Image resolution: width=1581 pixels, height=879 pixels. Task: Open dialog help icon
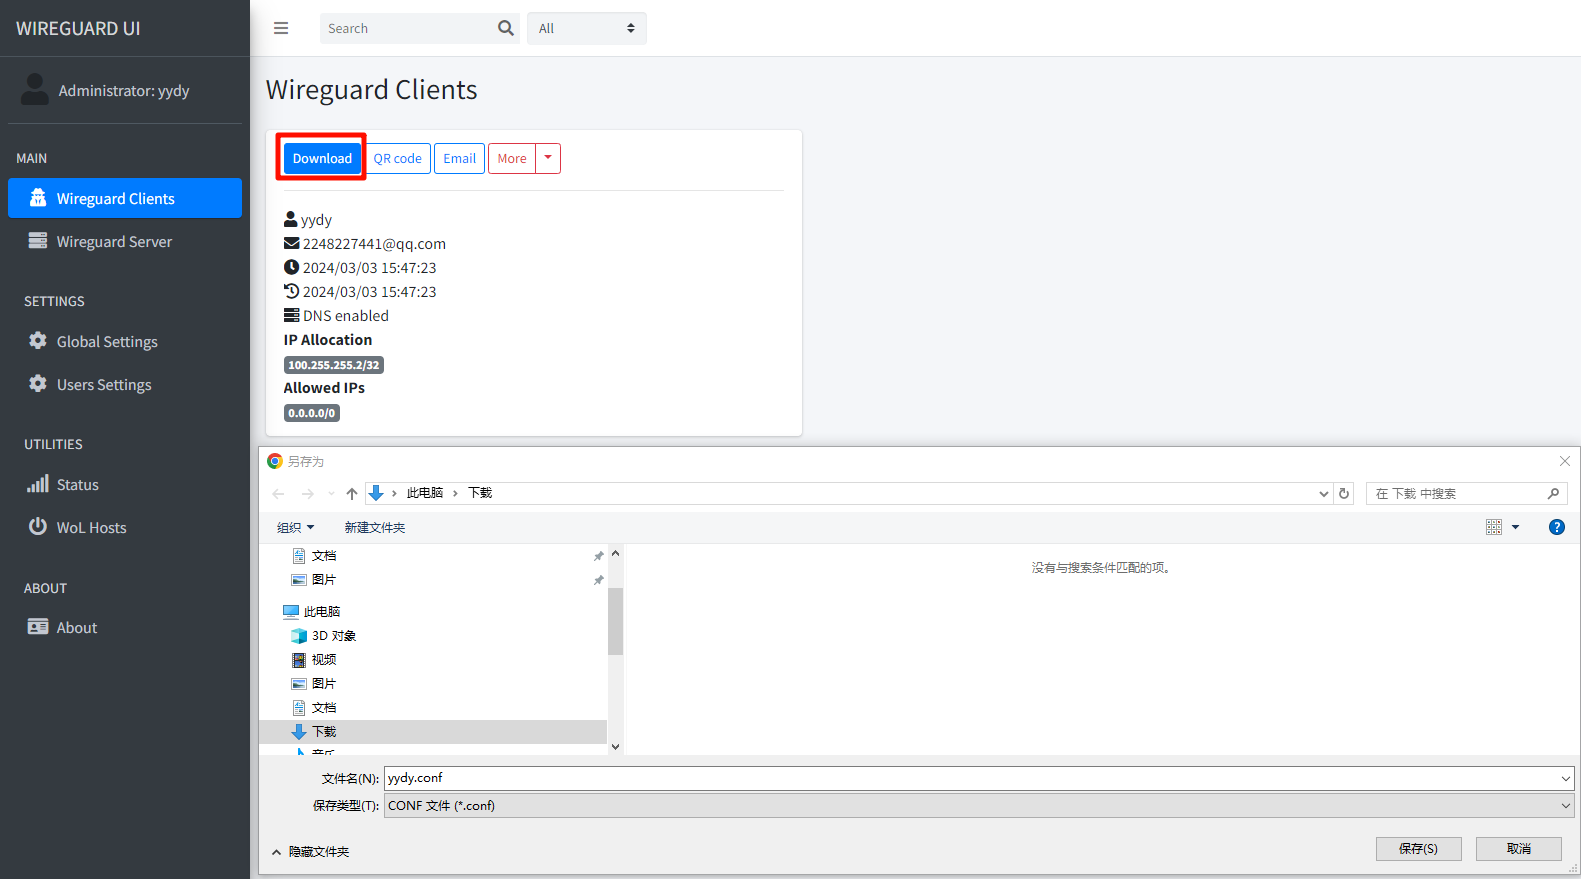(x=1557, y=527)
